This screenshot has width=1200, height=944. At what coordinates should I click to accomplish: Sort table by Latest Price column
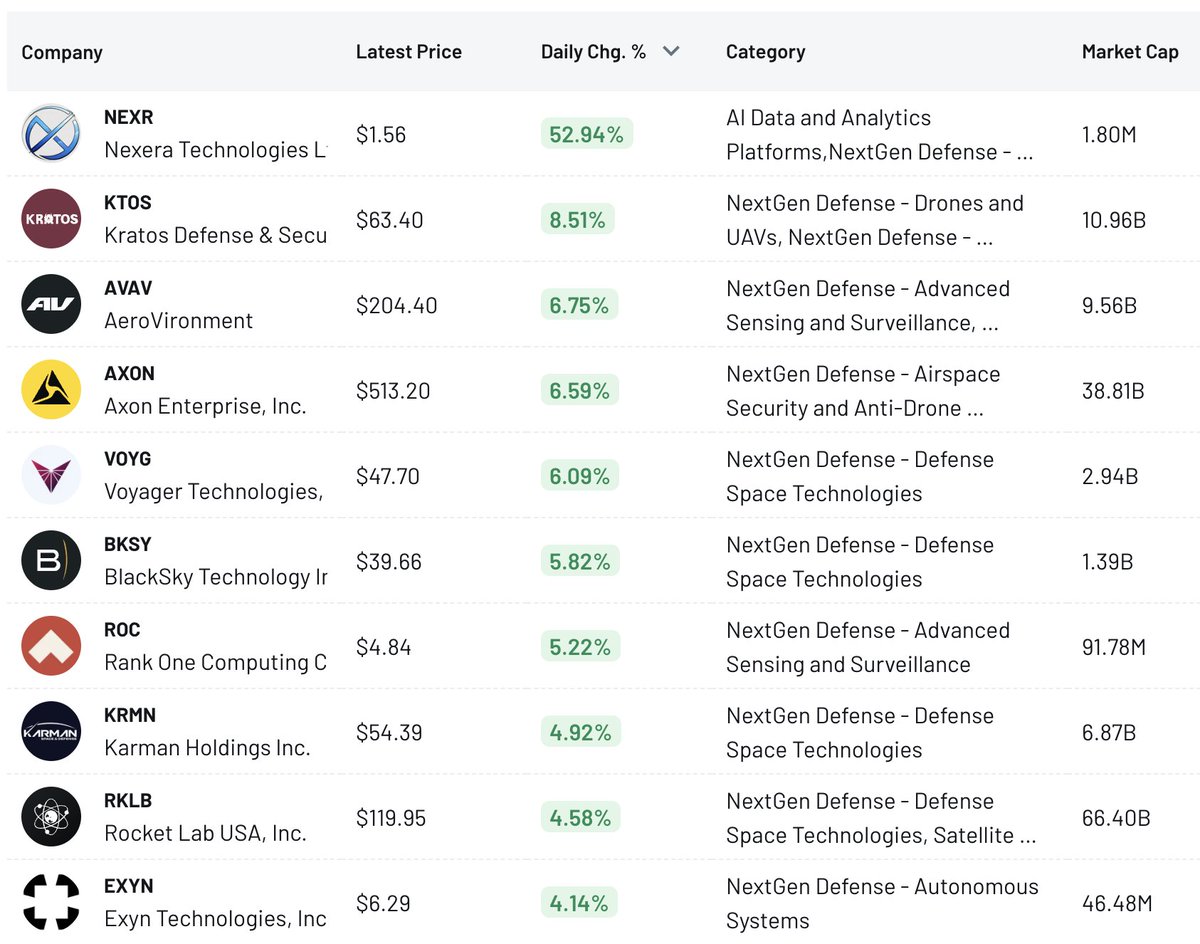point(409,52)
